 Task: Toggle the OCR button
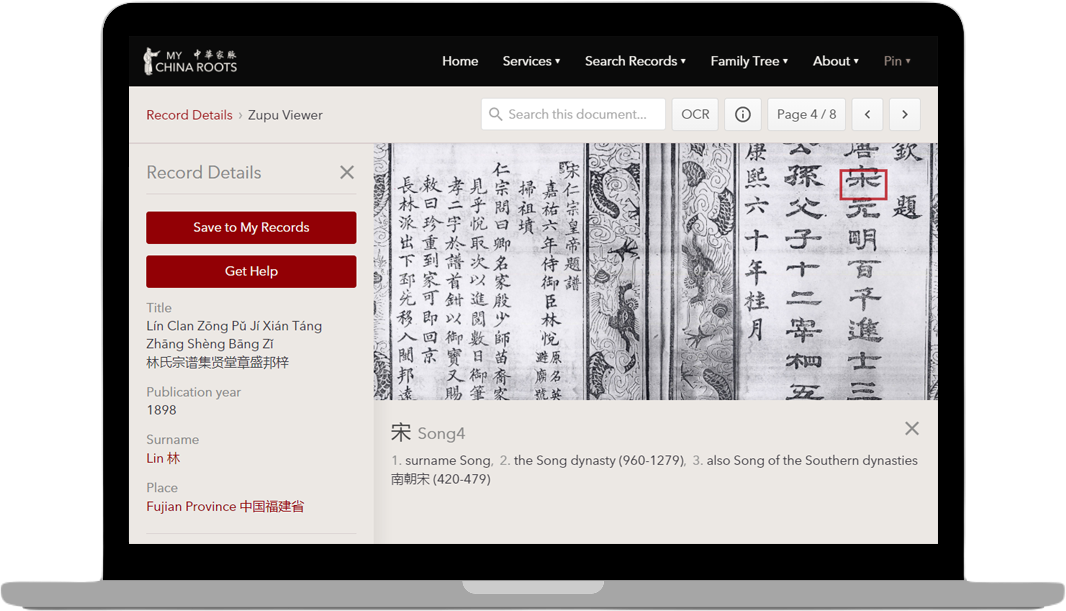click(695, 115)
